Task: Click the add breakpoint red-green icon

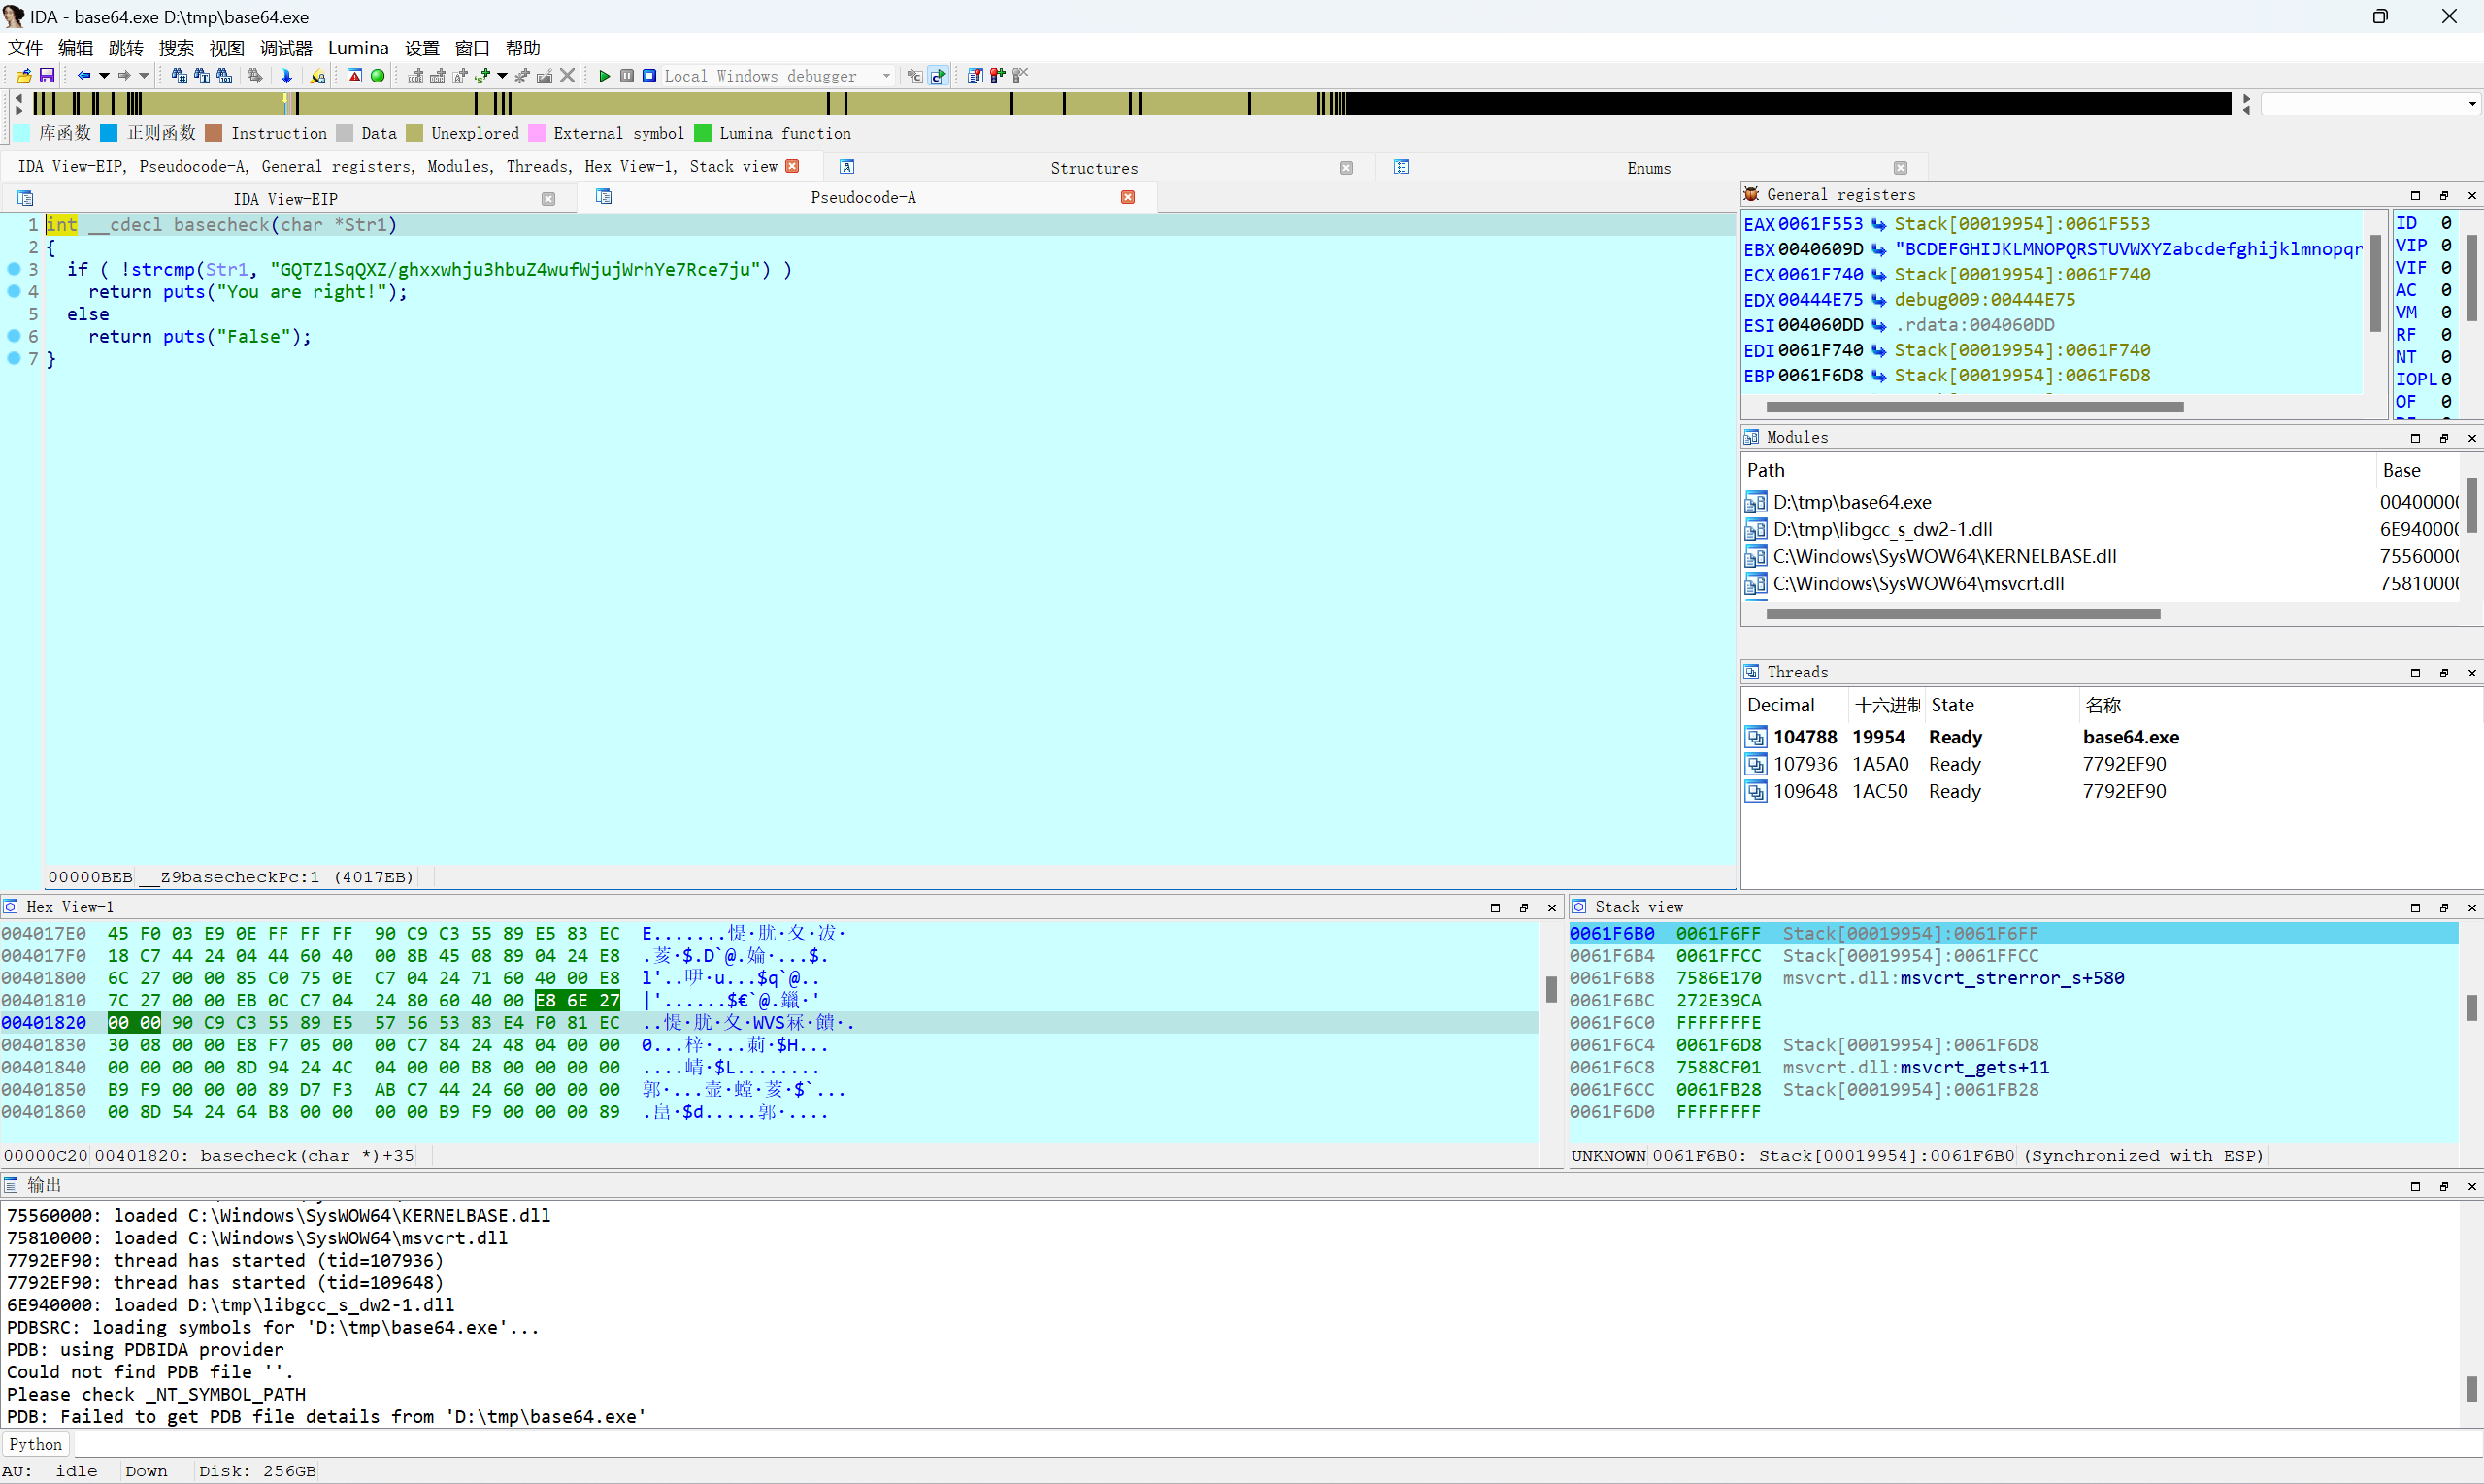Action: [x=998, y=76]
